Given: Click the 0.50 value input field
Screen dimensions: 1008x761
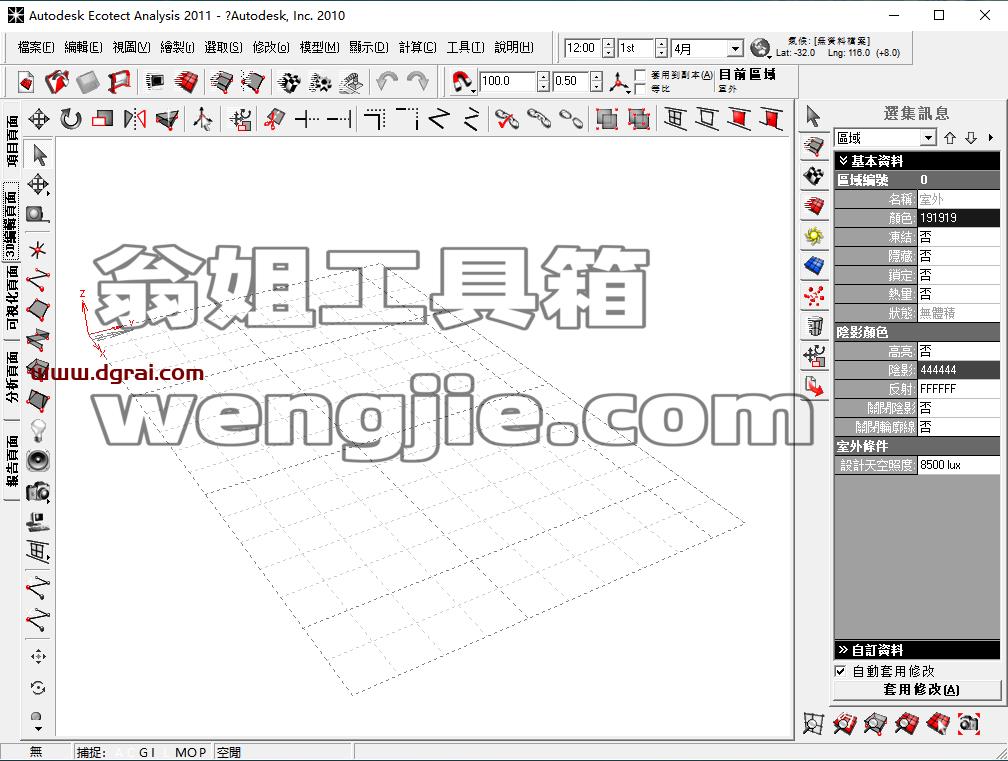Looking at the screenshot, I should point(571,81).
